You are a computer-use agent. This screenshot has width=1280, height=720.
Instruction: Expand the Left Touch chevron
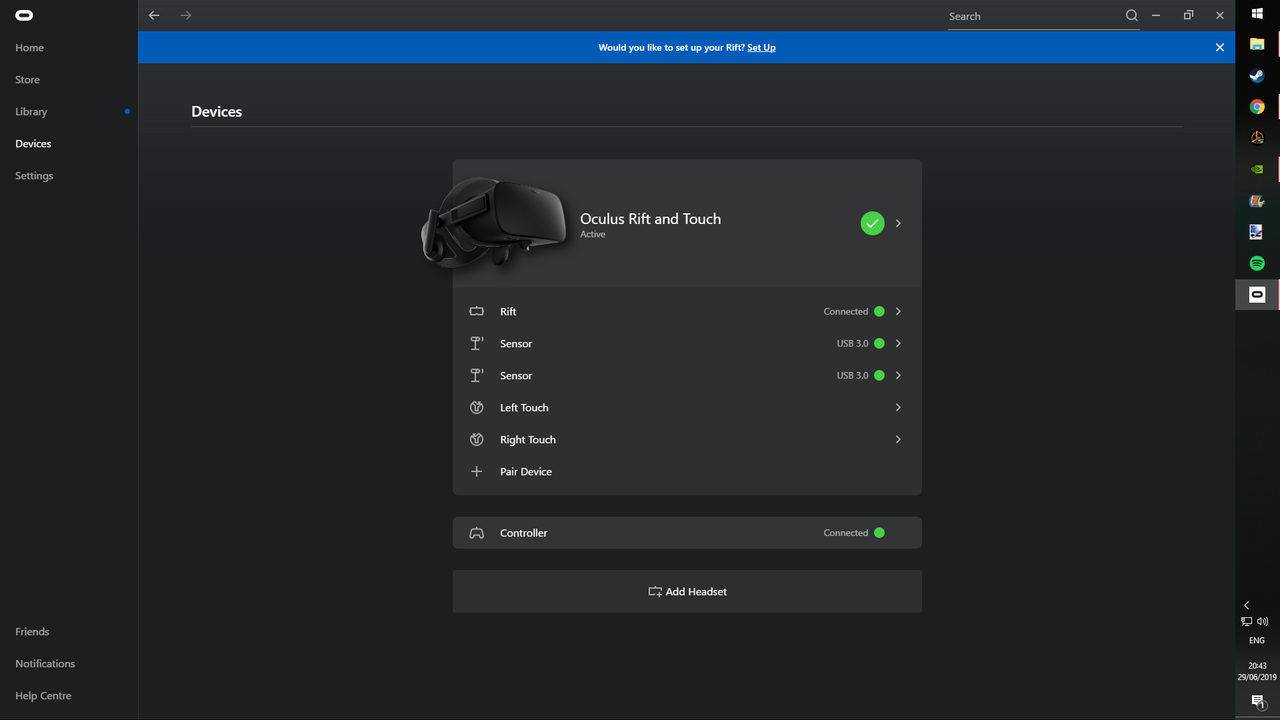898,407
